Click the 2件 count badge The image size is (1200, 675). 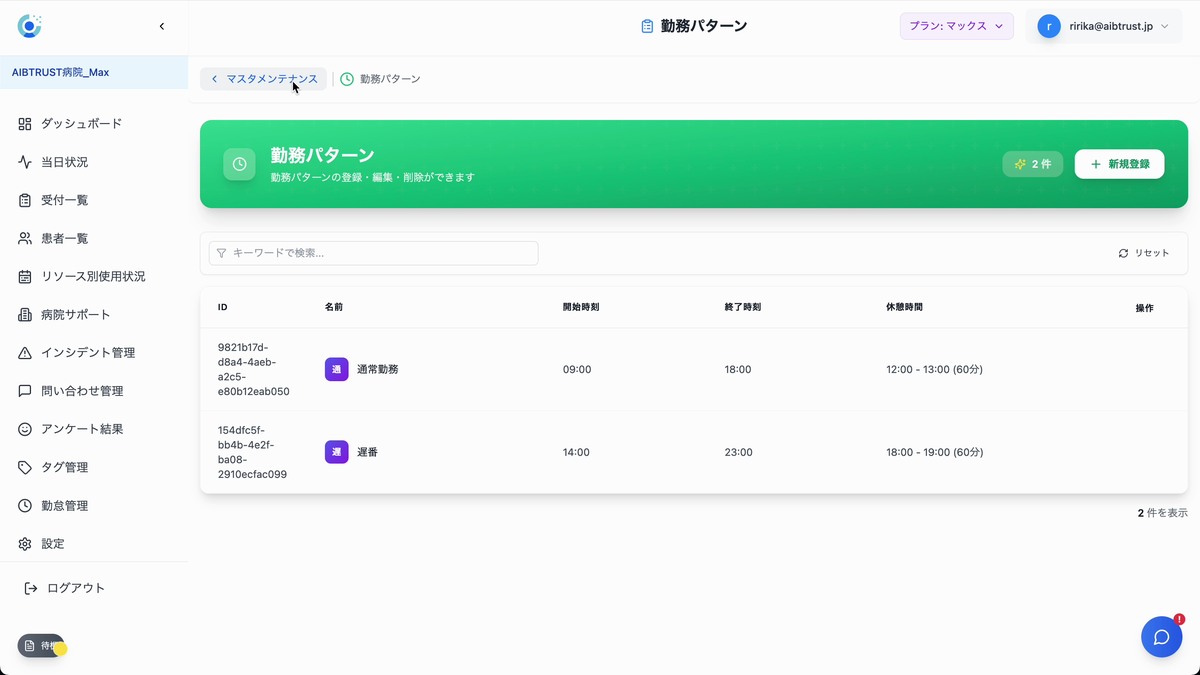click(x=1032, y=163)
